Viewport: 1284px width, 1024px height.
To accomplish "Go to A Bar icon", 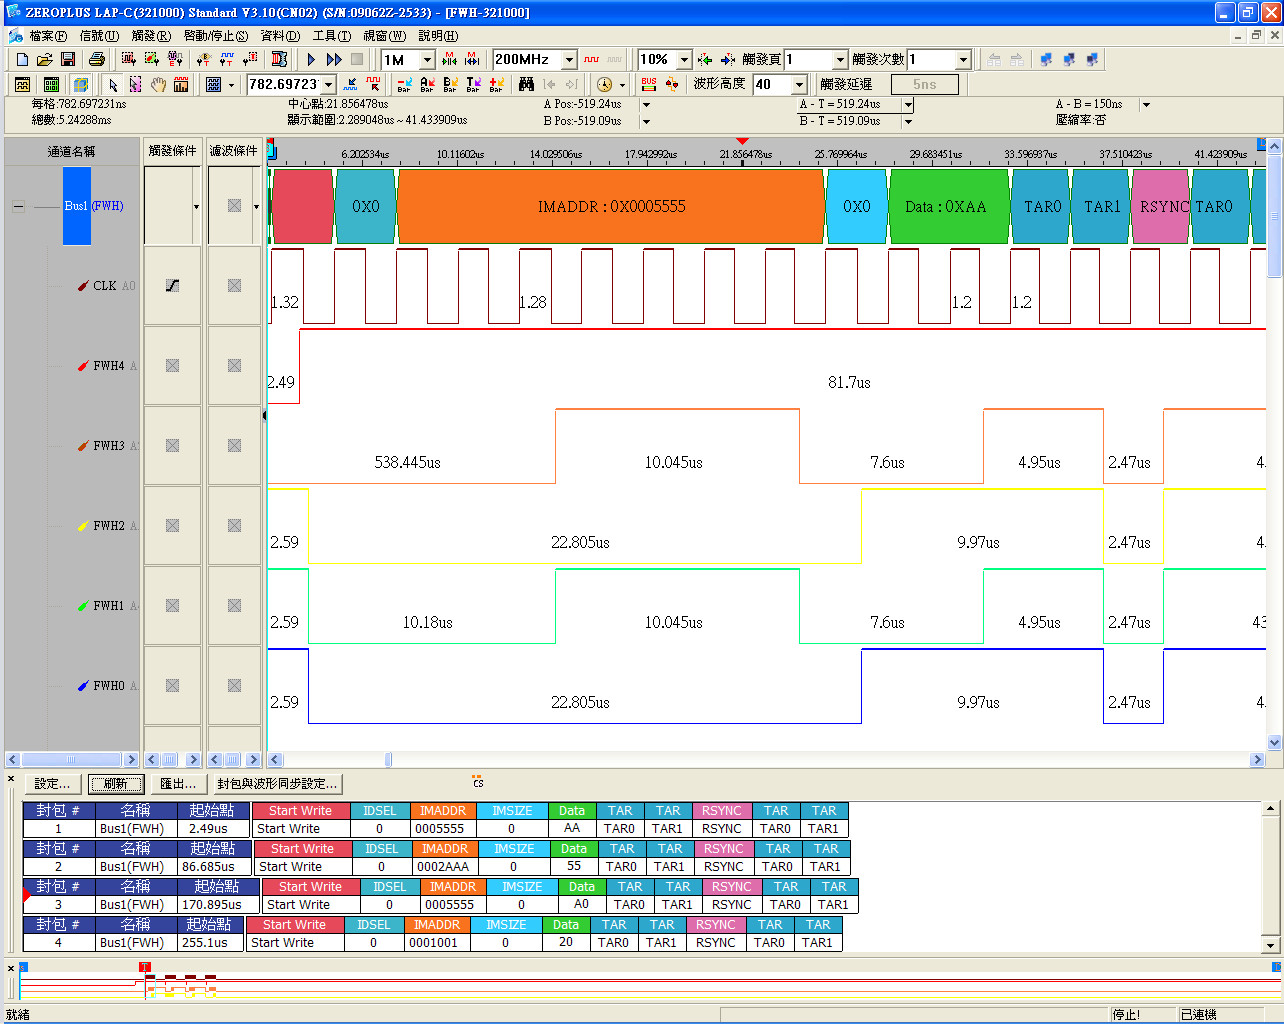I will click(427, 85).
